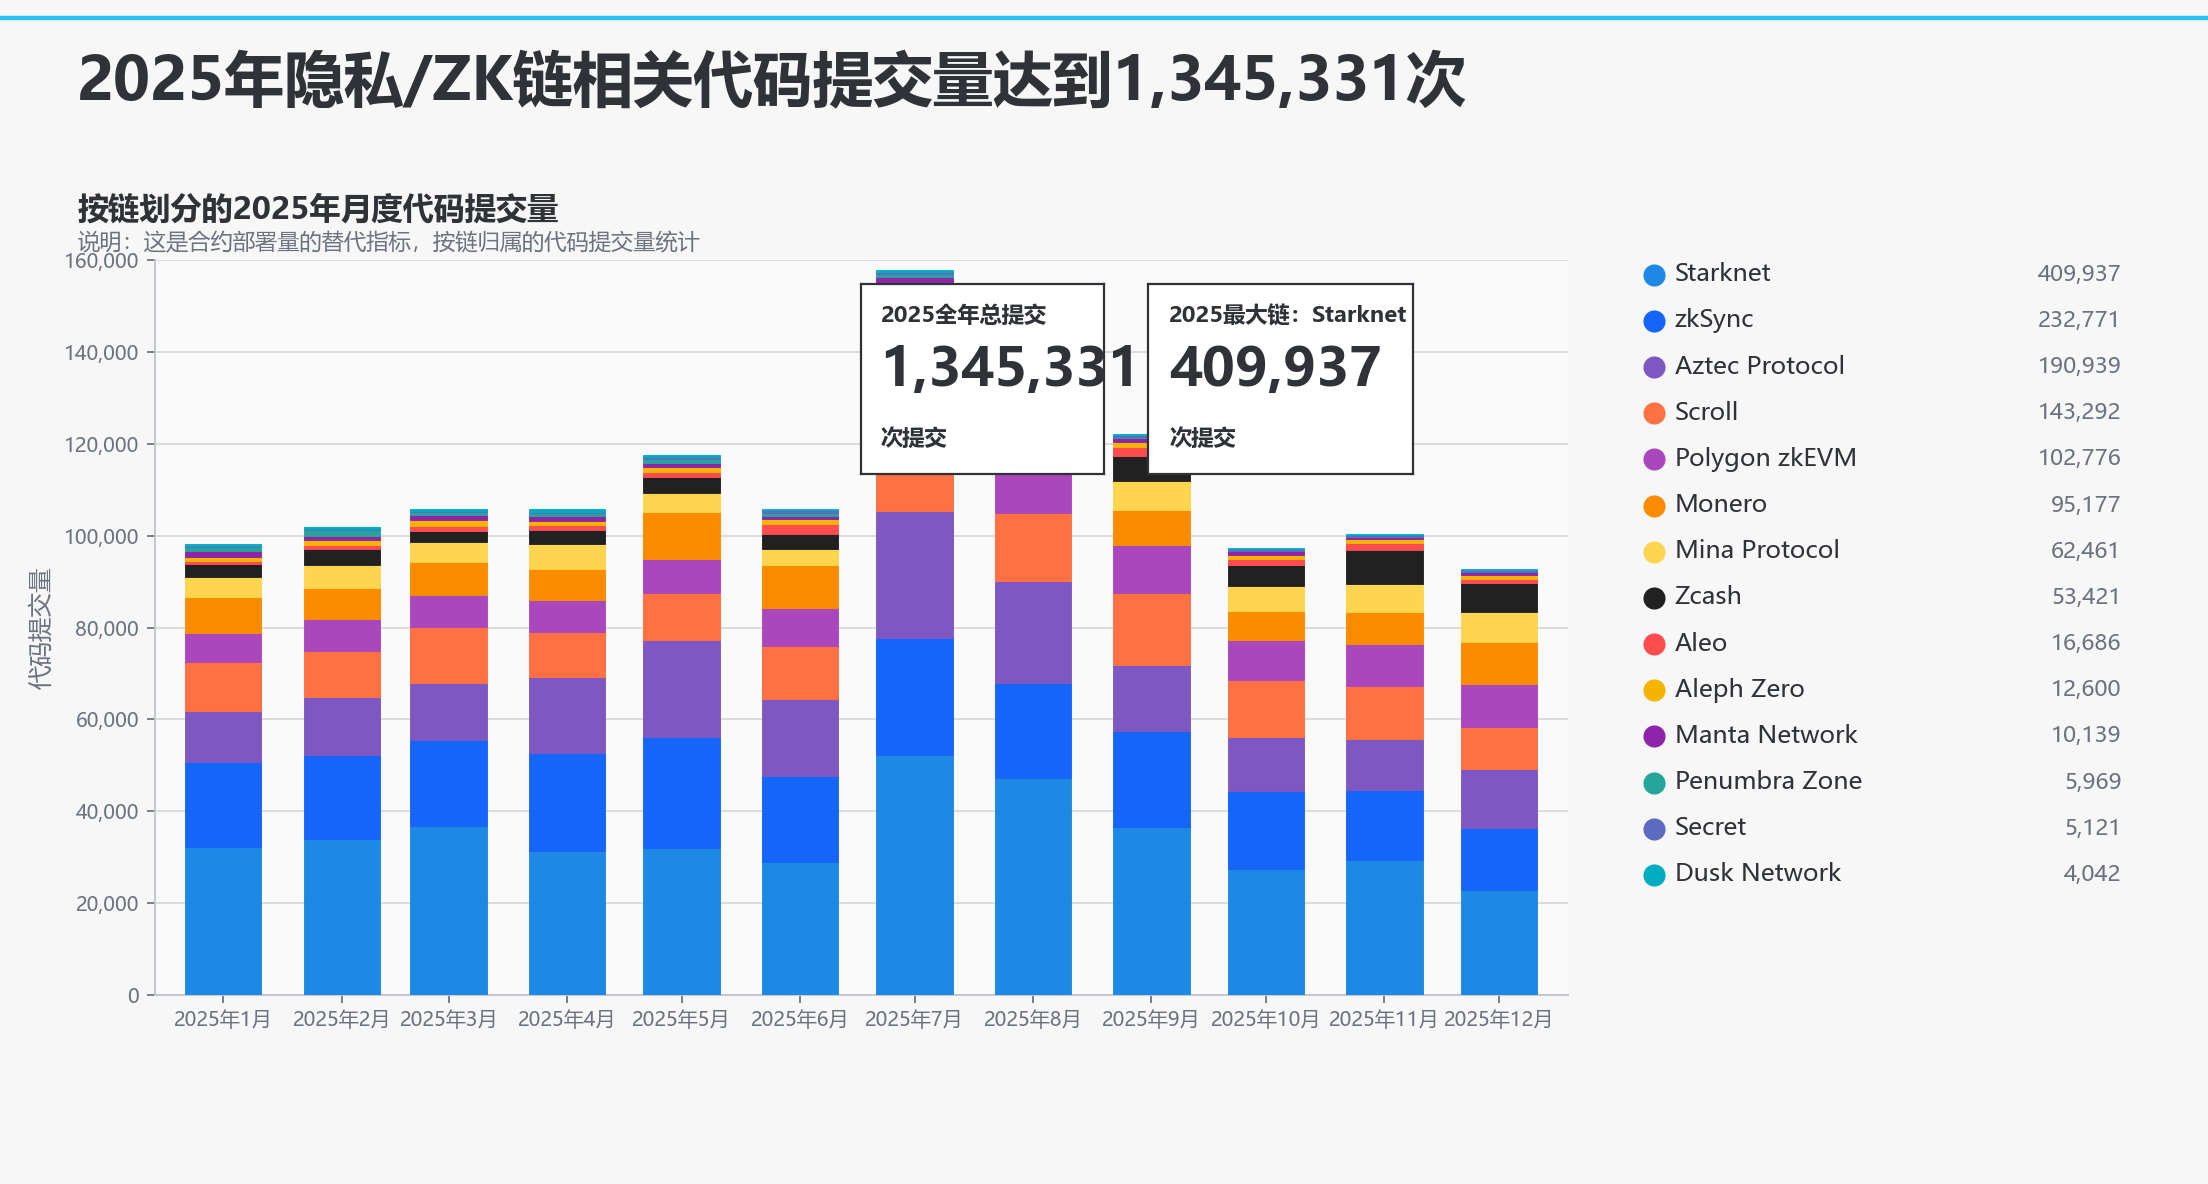
Task: Click the Manta Network legend color dot
Action: pyautogui.click(x=1654, y=736)
